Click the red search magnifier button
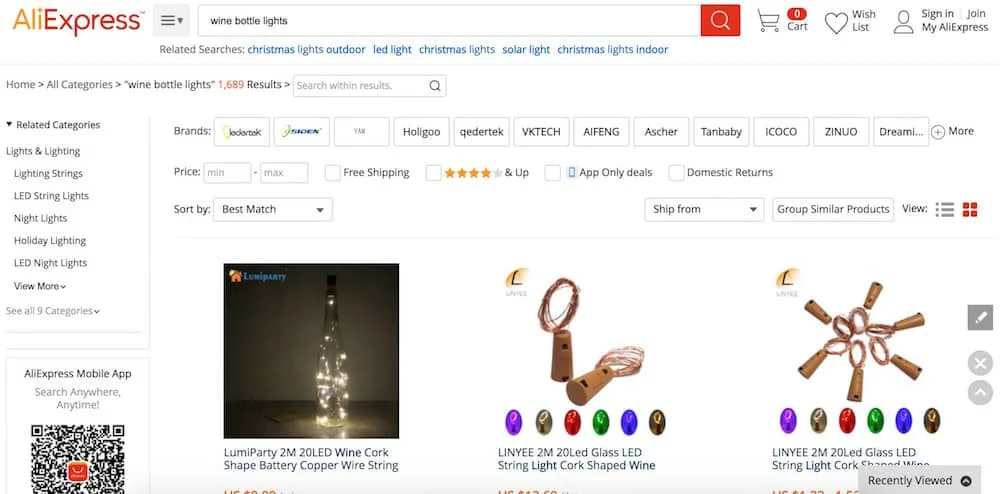Screen dimensions: 1000x494 (720, 20)
